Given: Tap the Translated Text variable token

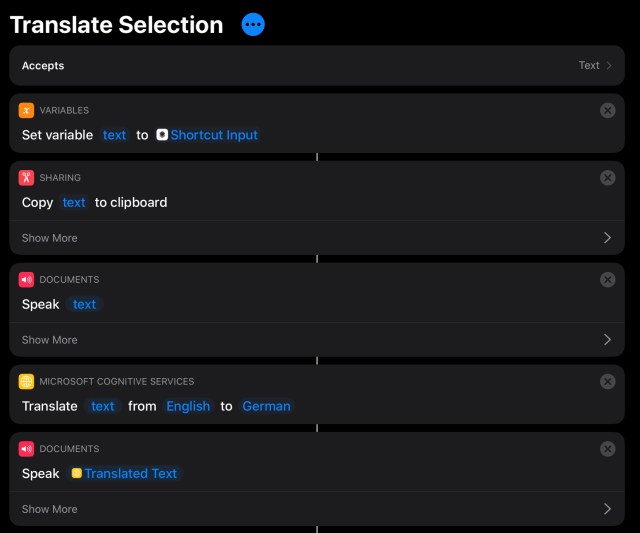Looking at the screenshot, I should [124, 473].
